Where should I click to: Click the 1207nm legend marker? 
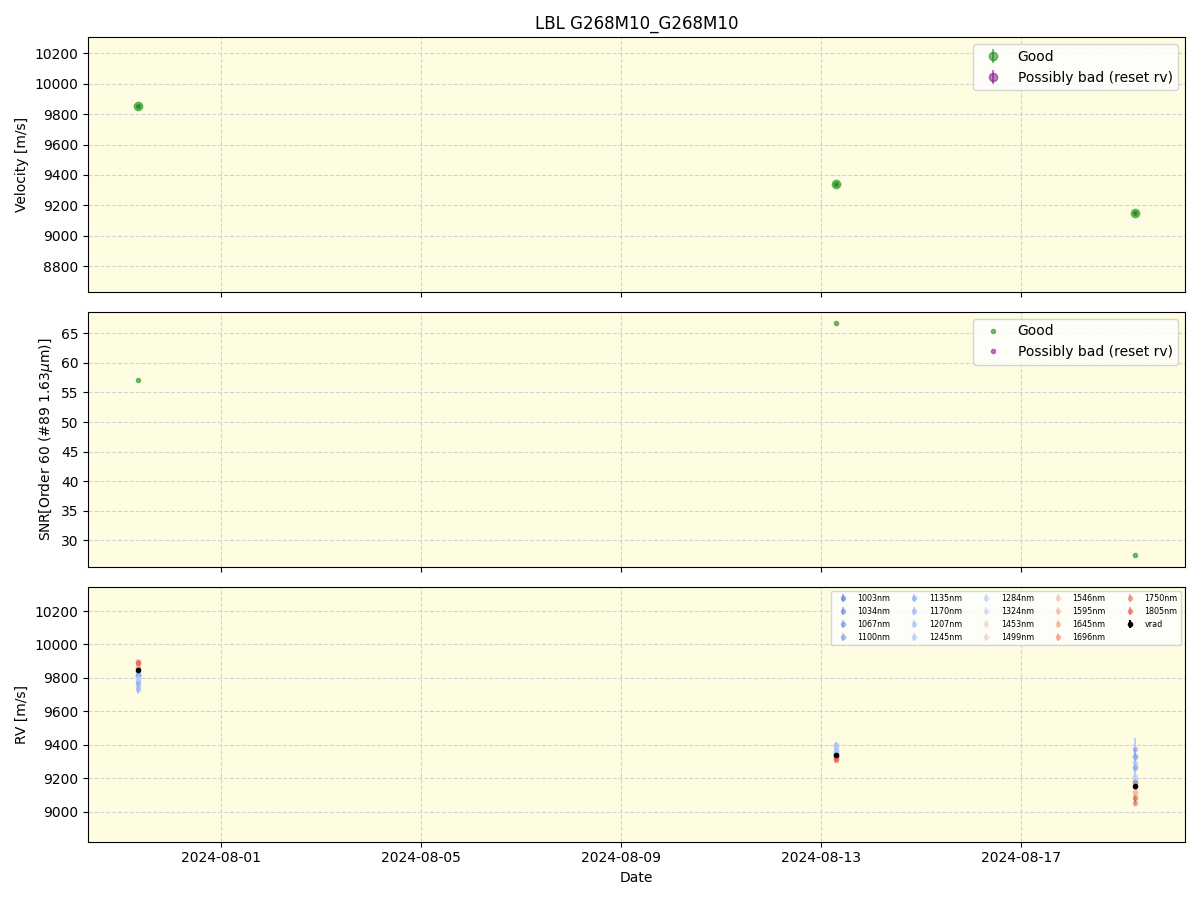point(915,624)
